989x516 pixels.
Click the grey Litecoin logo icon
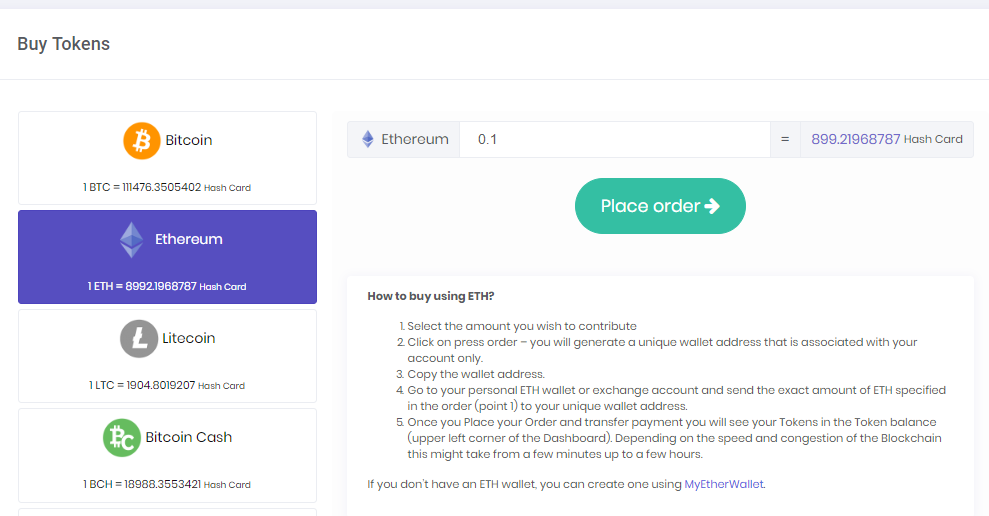[x=139, y=339]
